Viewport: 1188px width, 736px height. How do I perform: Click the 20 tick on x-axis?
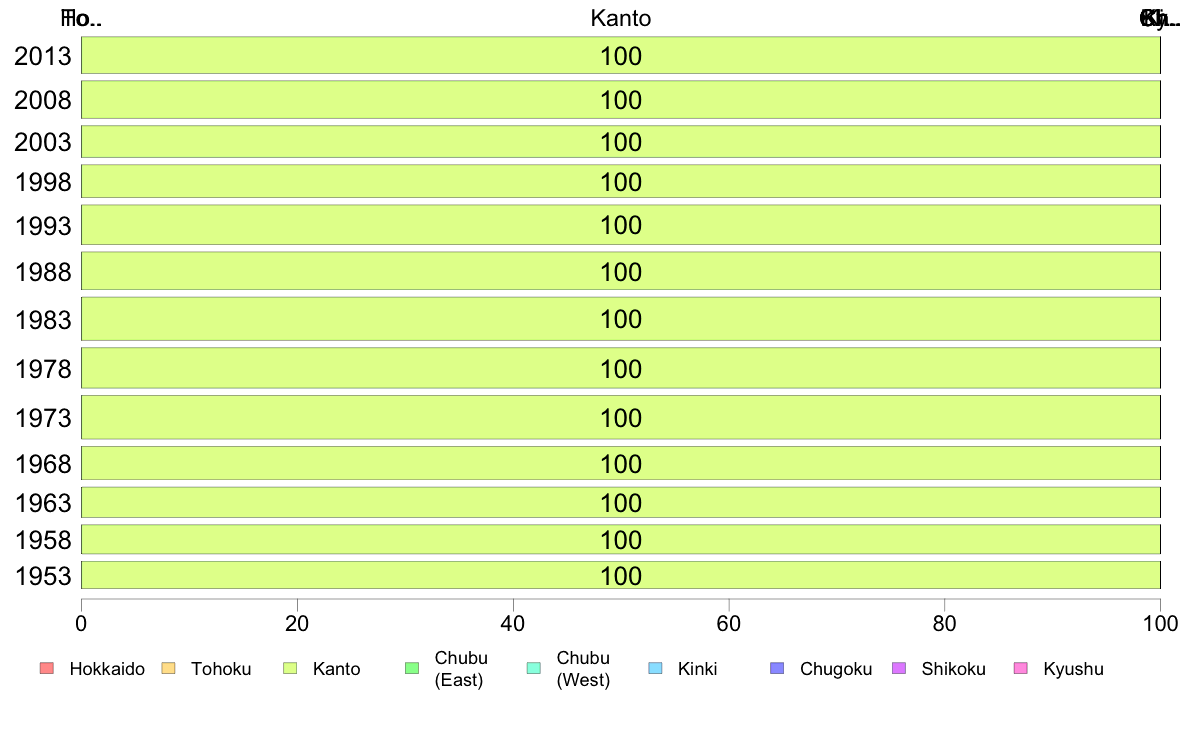(x=297, y=624)
